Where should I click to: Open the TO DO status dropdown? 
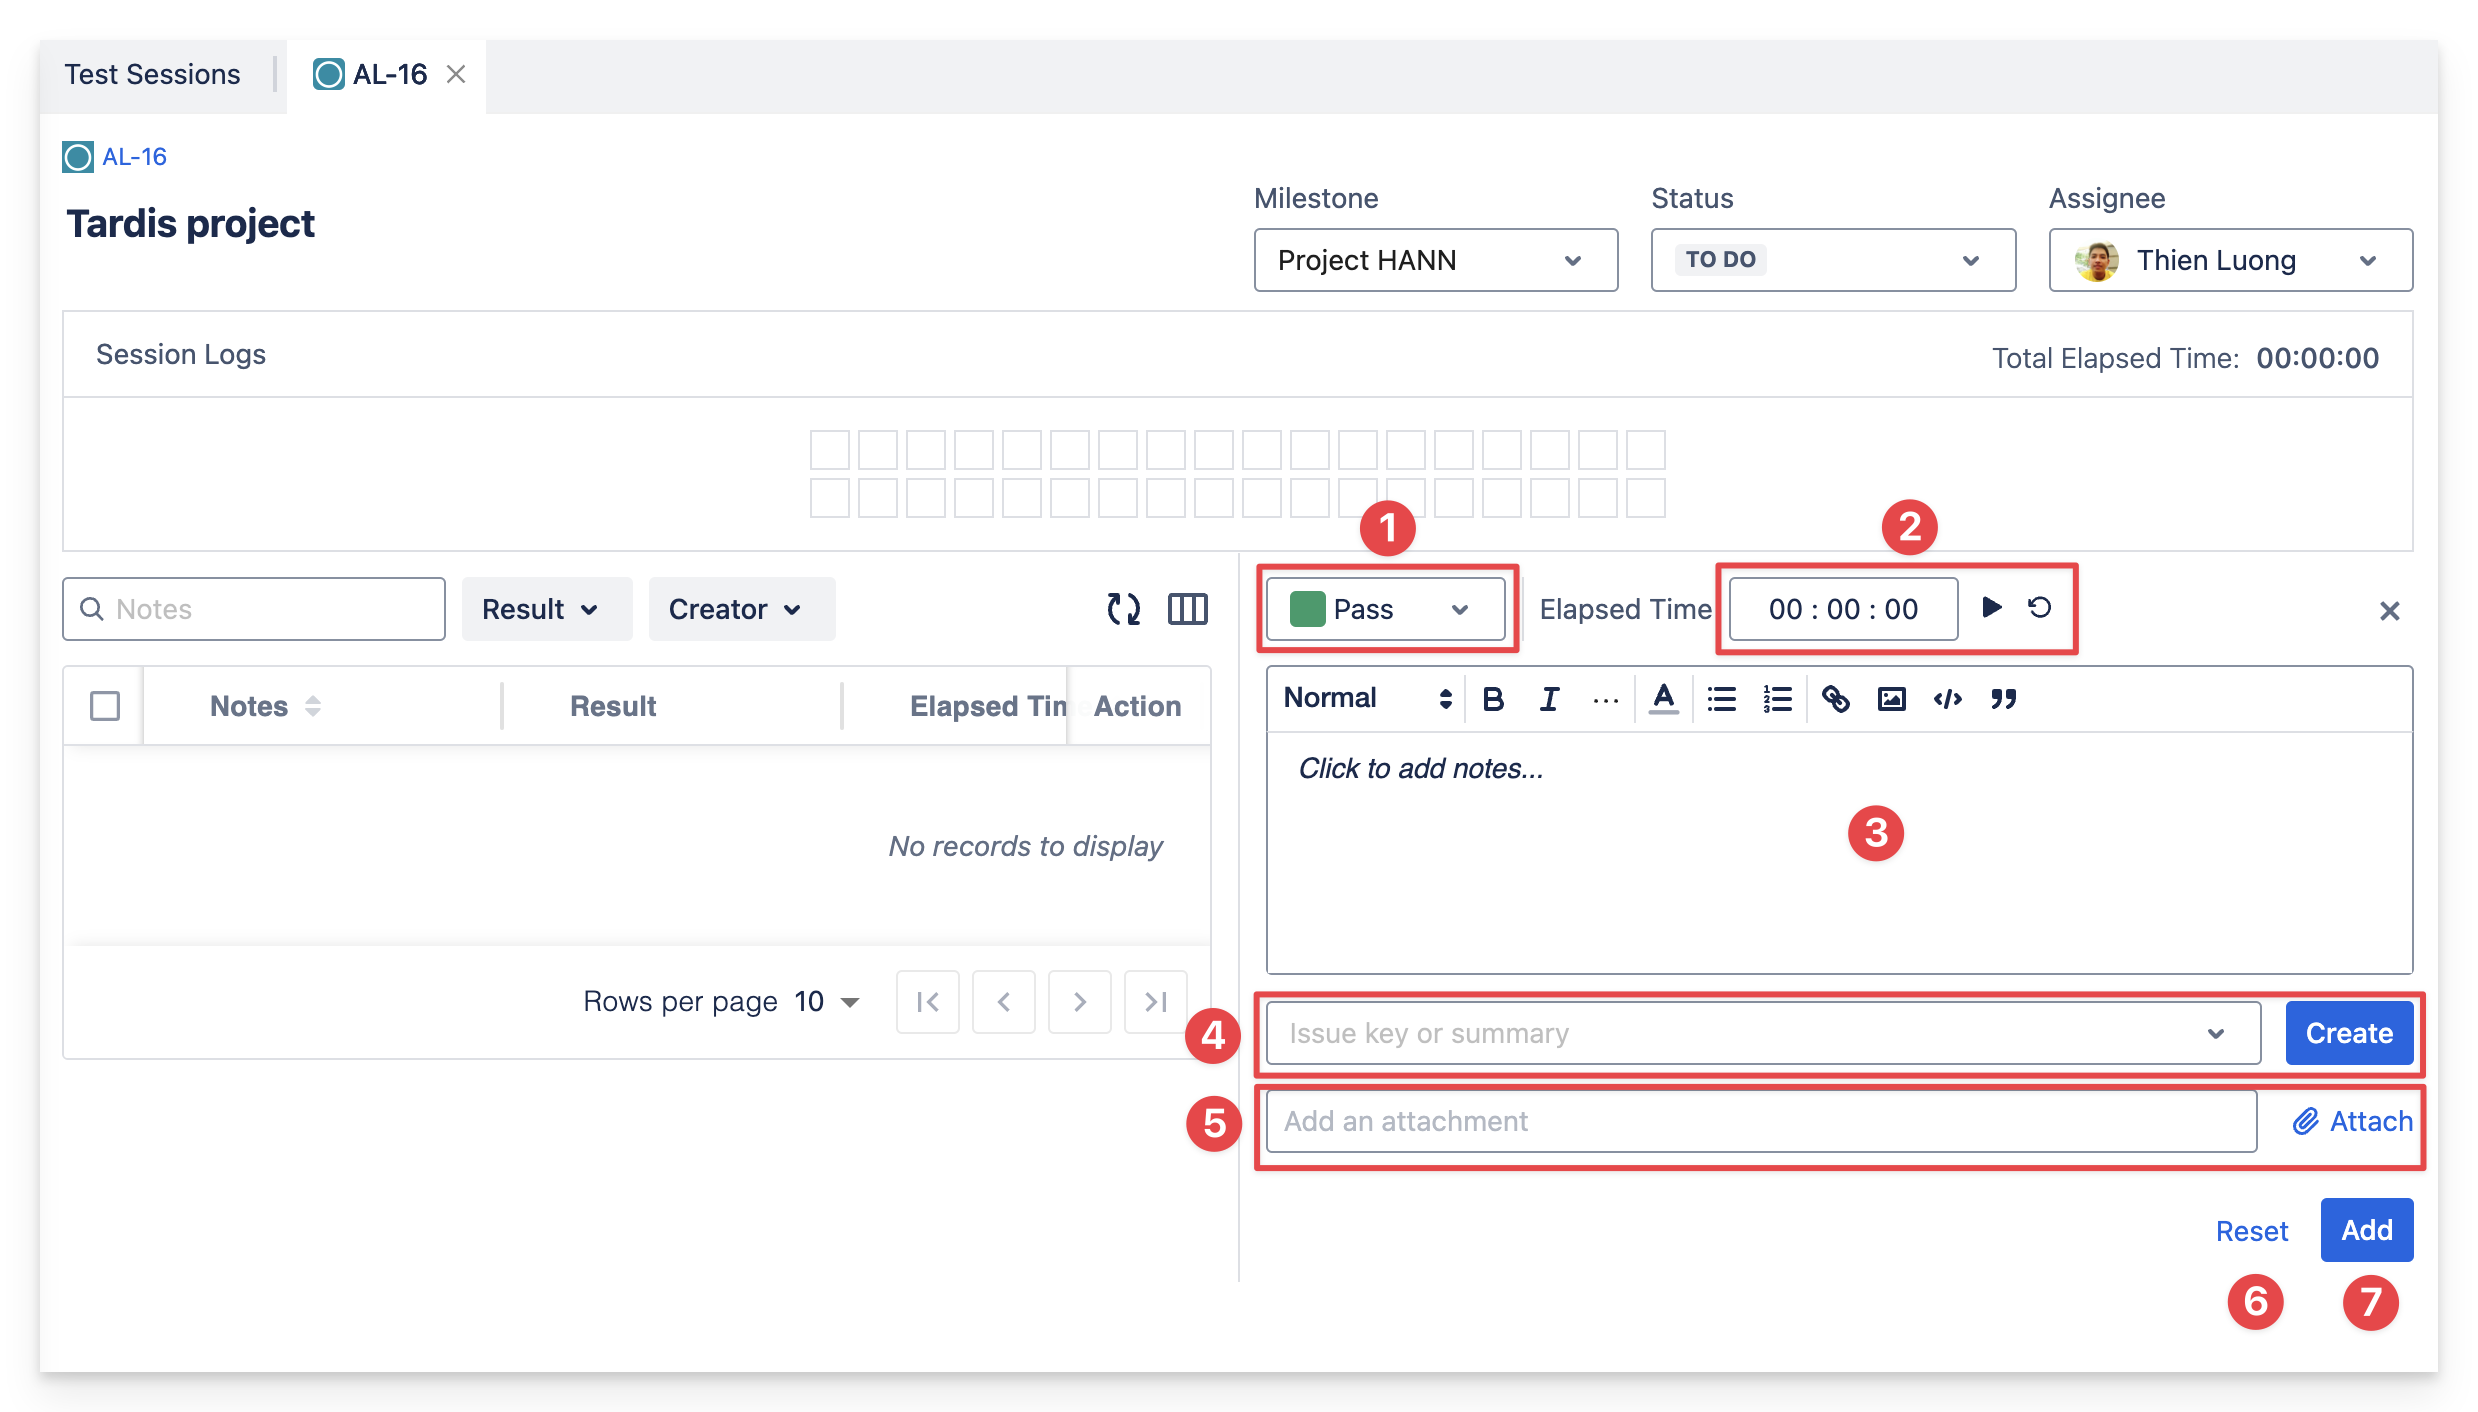coord(1832,260)
